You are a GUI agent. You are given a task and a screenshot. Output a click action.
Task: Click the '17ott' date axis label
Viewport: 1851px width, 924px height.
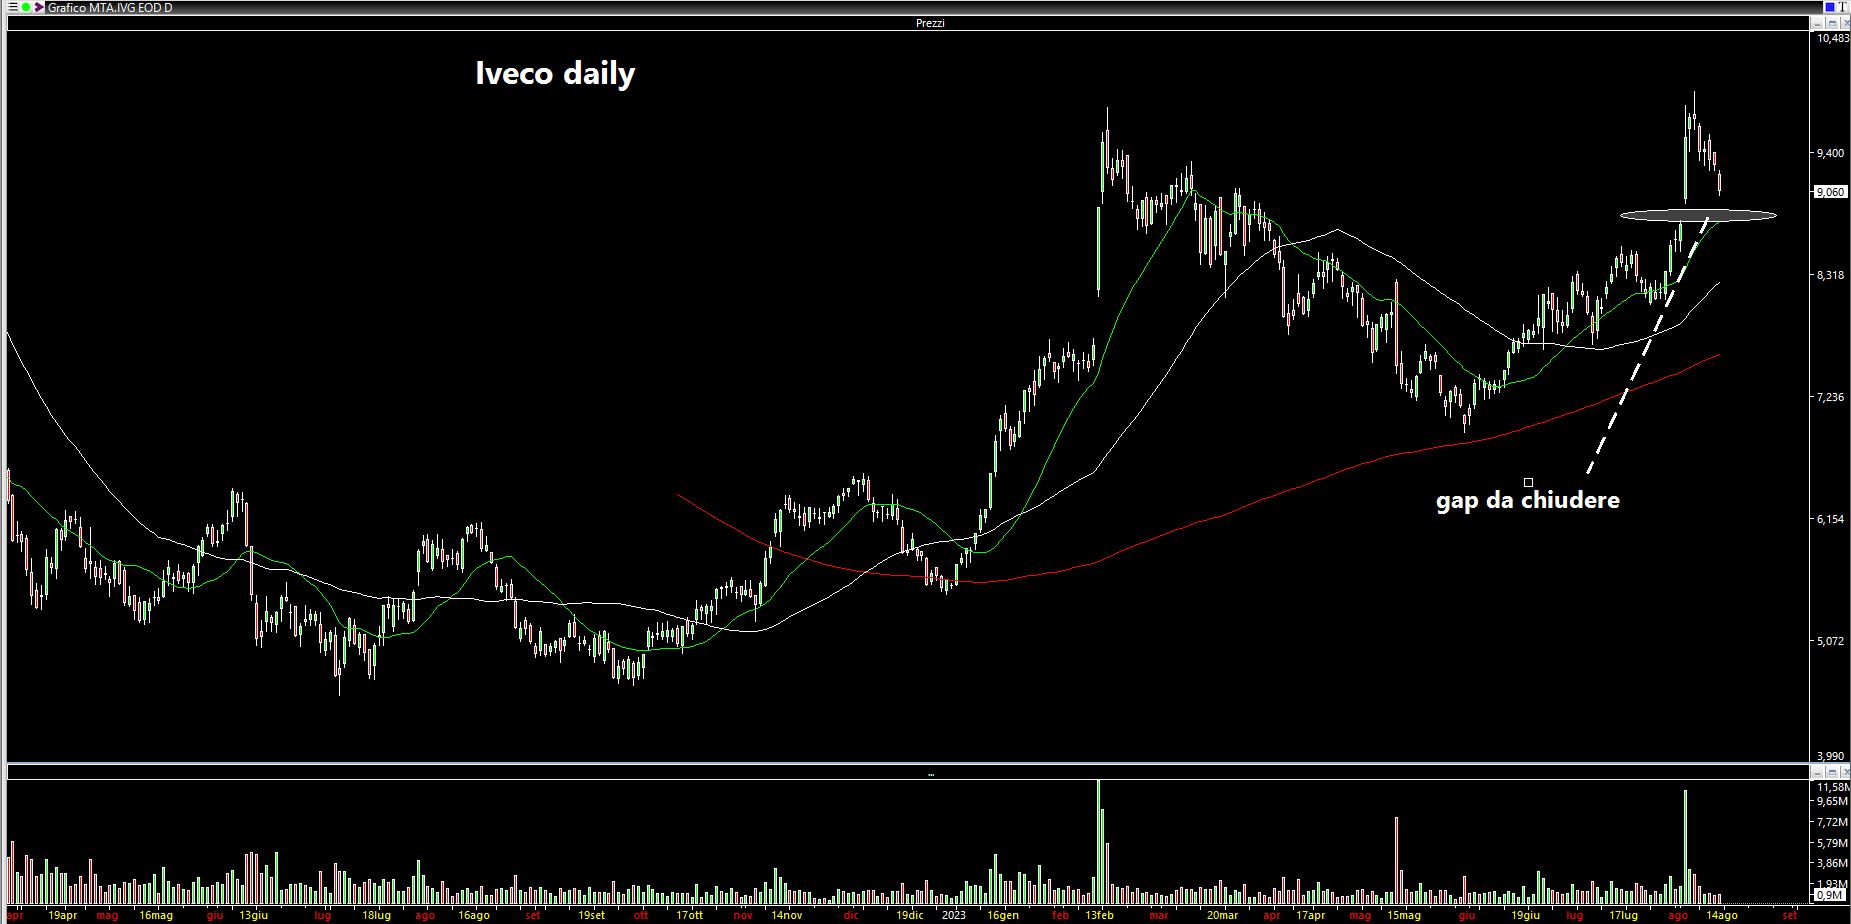(689, 915)
